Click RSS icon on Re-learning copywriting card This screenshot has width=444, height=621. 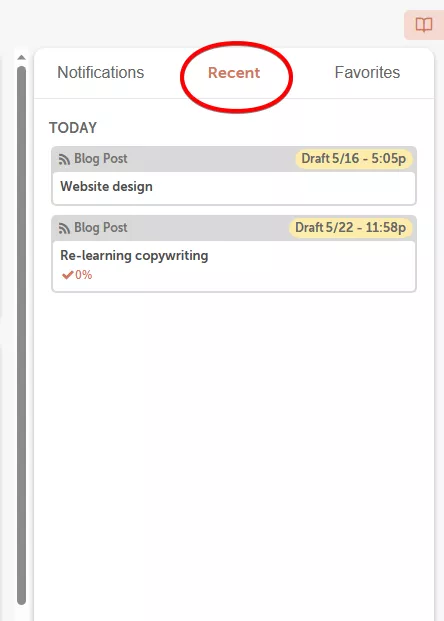pyautogui.click(x=64, y=229)
